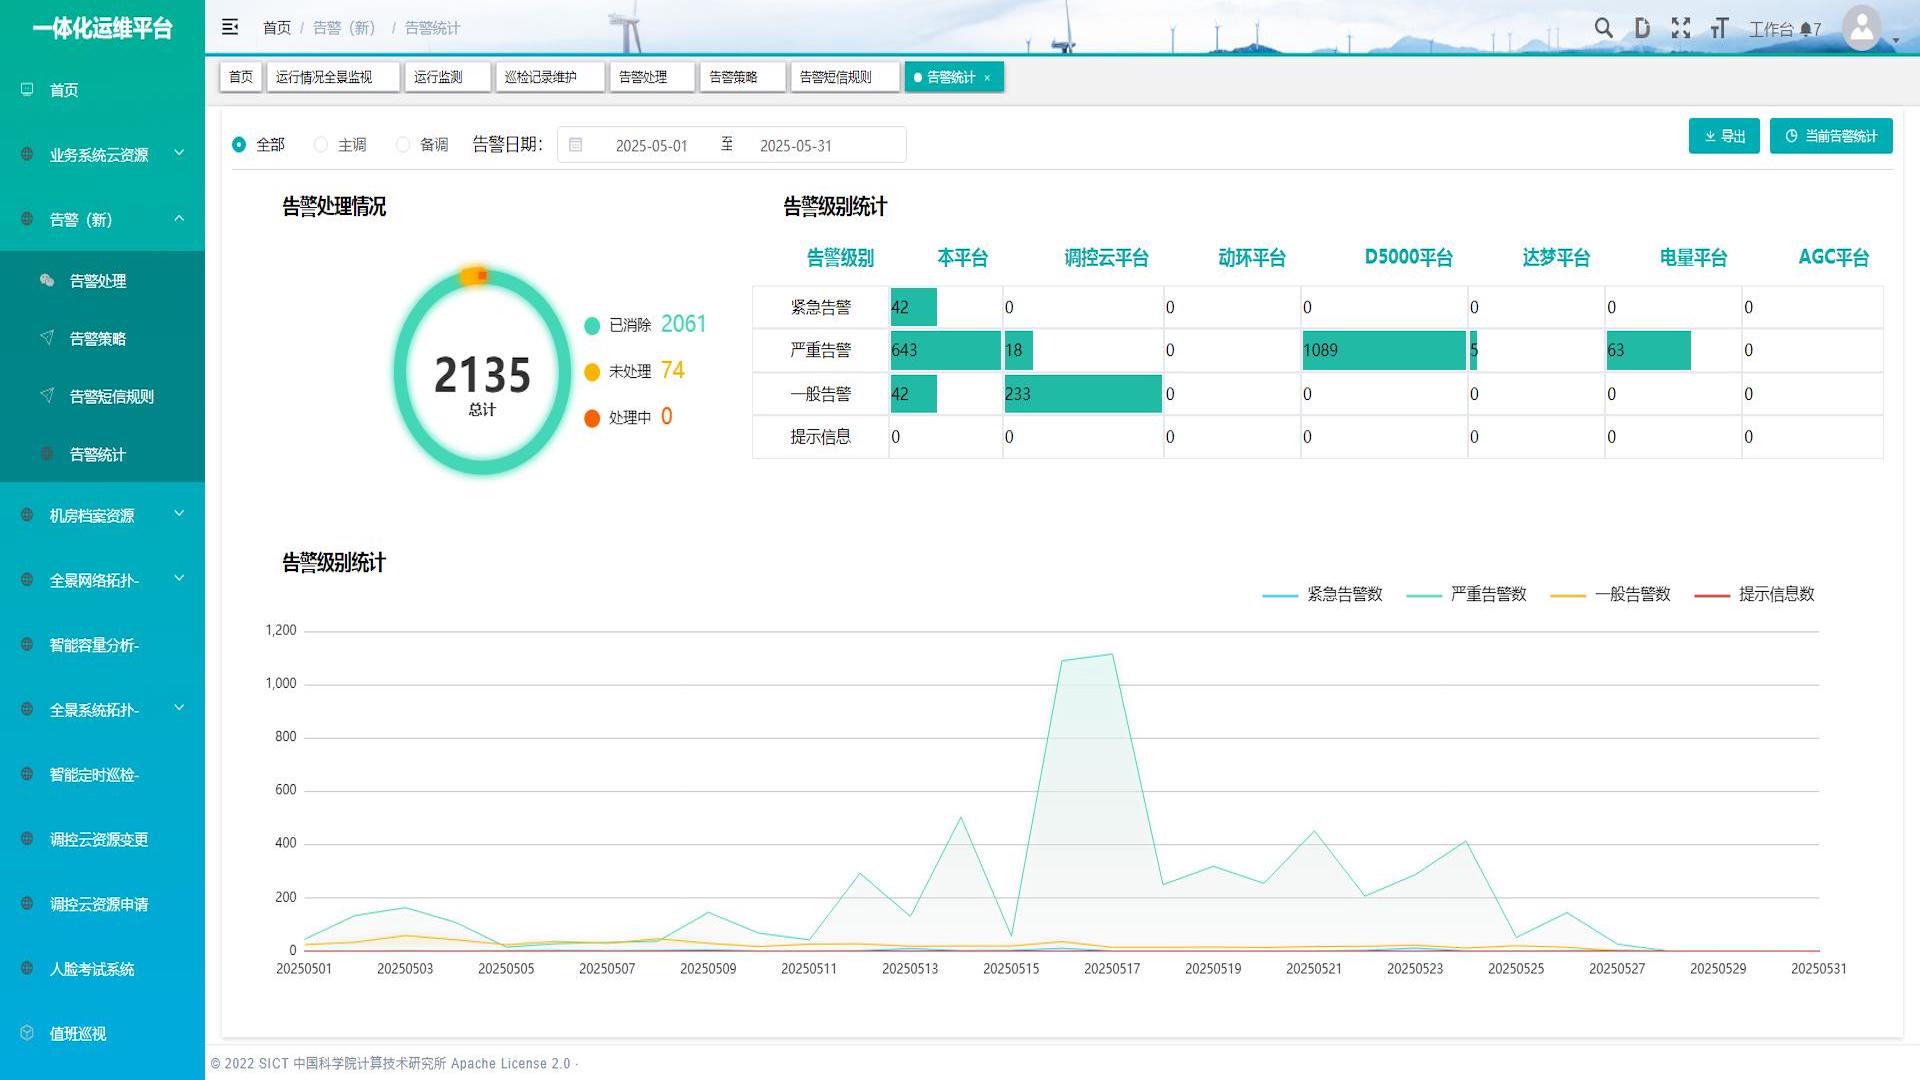Image resolution: width=1920 pixels, height=1080 pixels.
Task: Click the 导出 export button
Action: [1724, 136]
